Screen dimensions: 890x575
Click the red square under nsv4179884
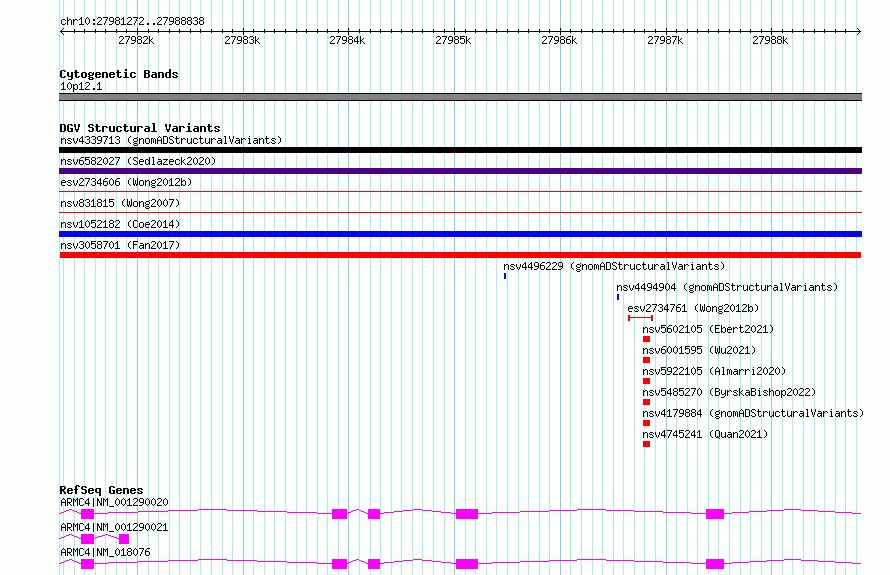coord(646,423)
